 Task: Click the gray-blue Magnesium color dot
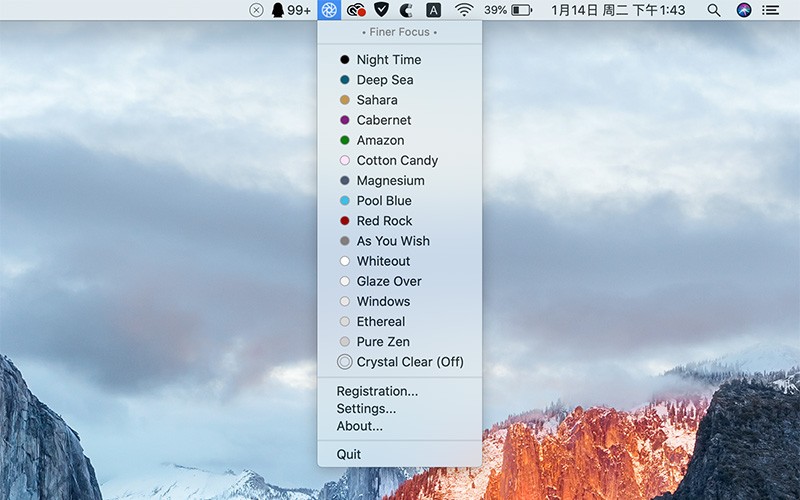[345, 181]
